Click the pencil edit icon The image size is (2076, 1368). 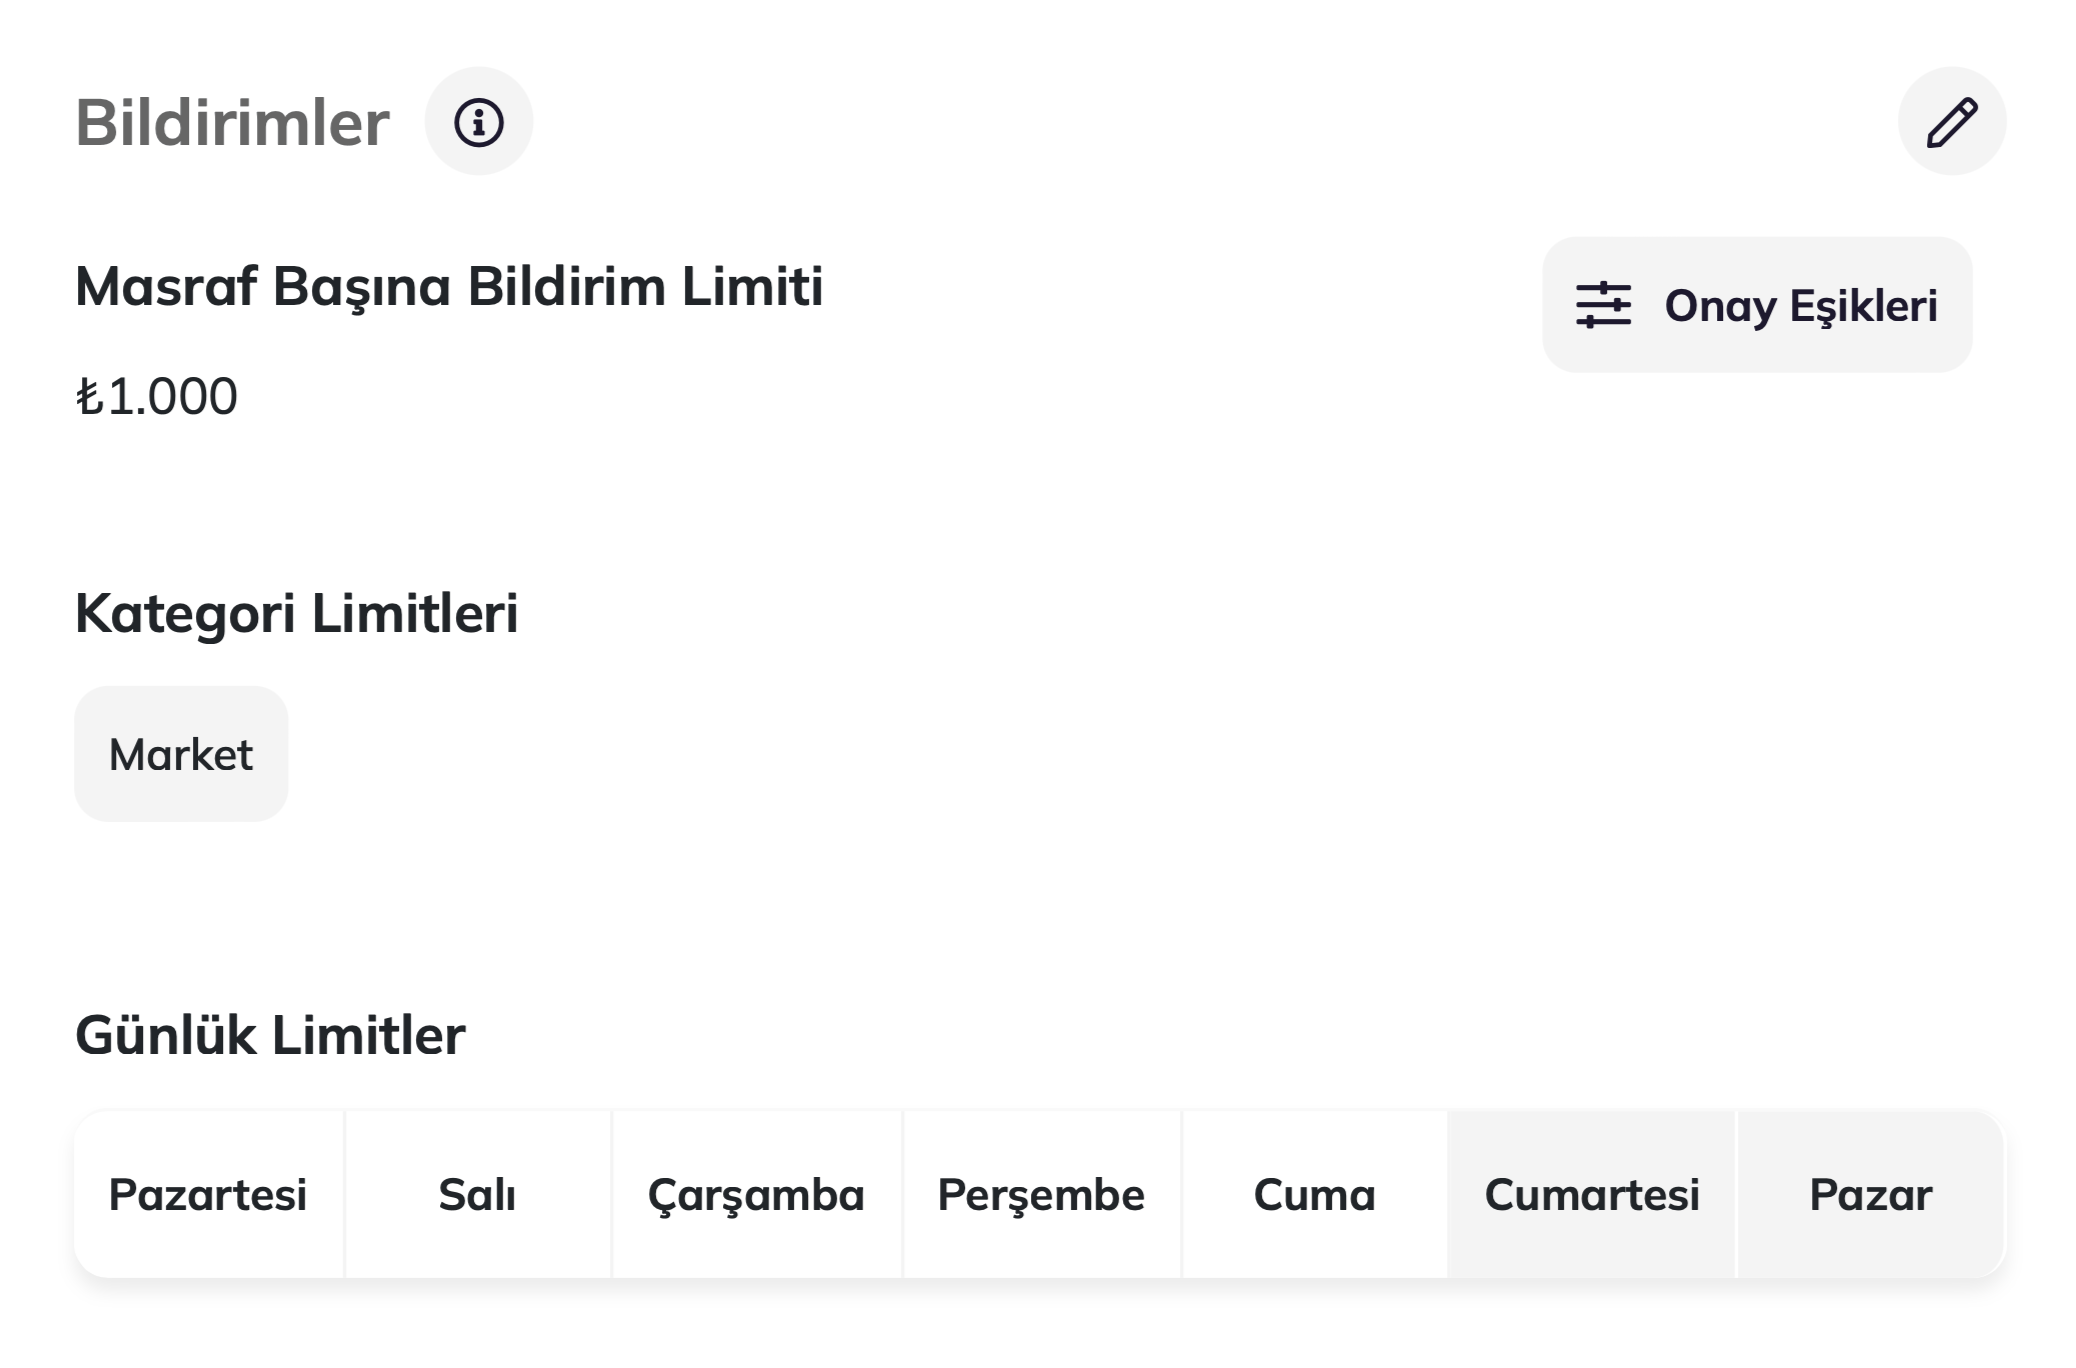[1951, 122]
